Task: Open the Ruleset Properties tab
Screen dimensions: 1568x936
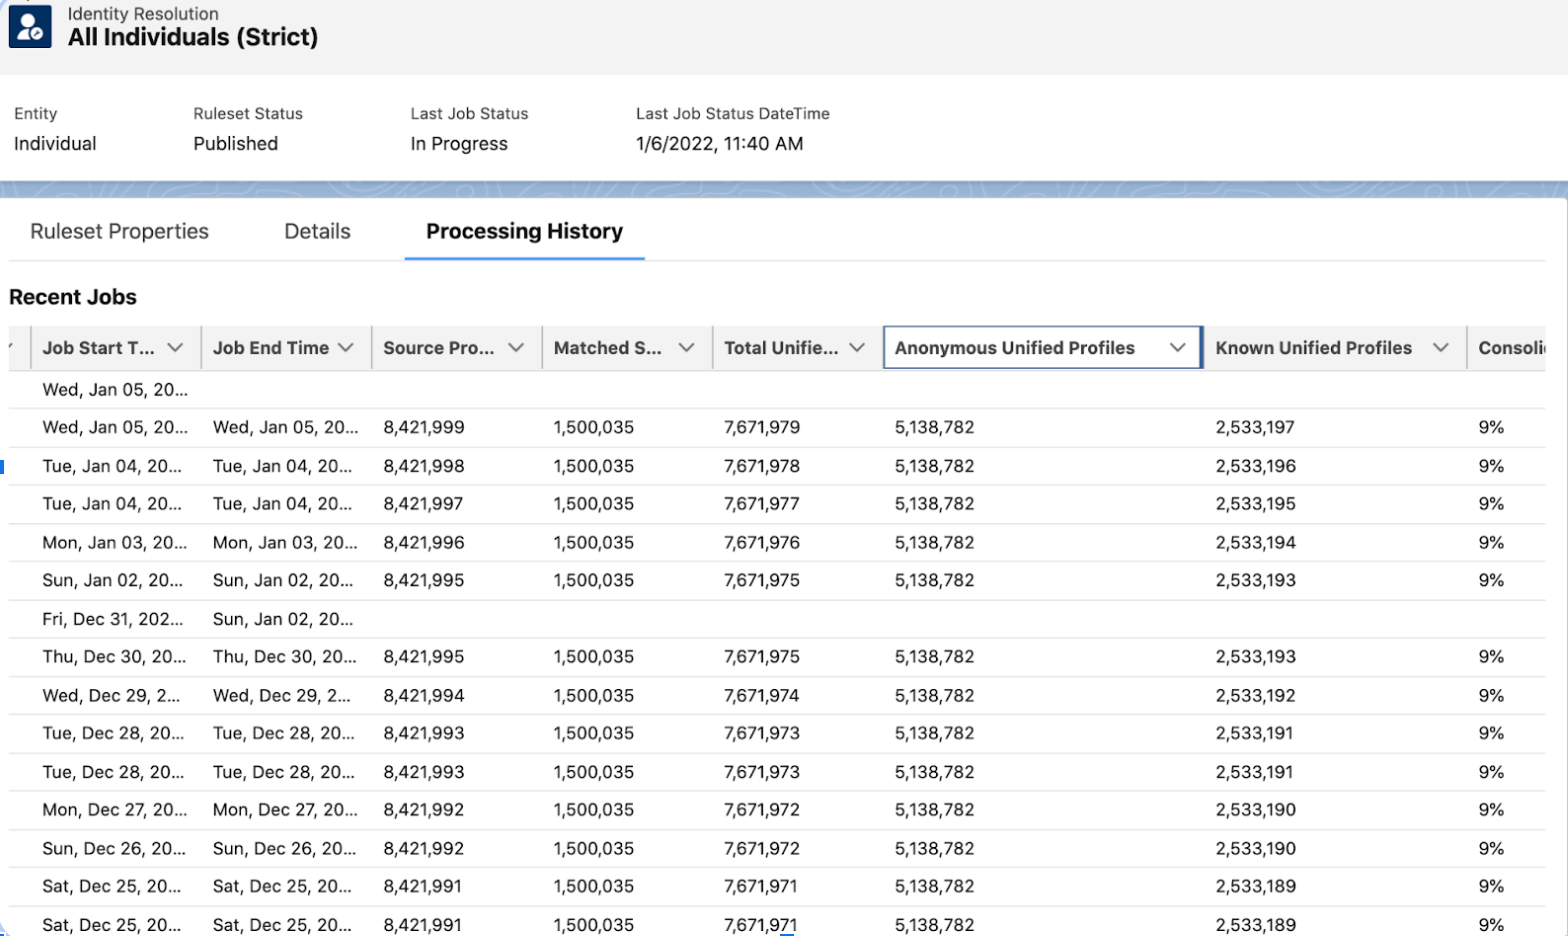Action: pos(119,232)
